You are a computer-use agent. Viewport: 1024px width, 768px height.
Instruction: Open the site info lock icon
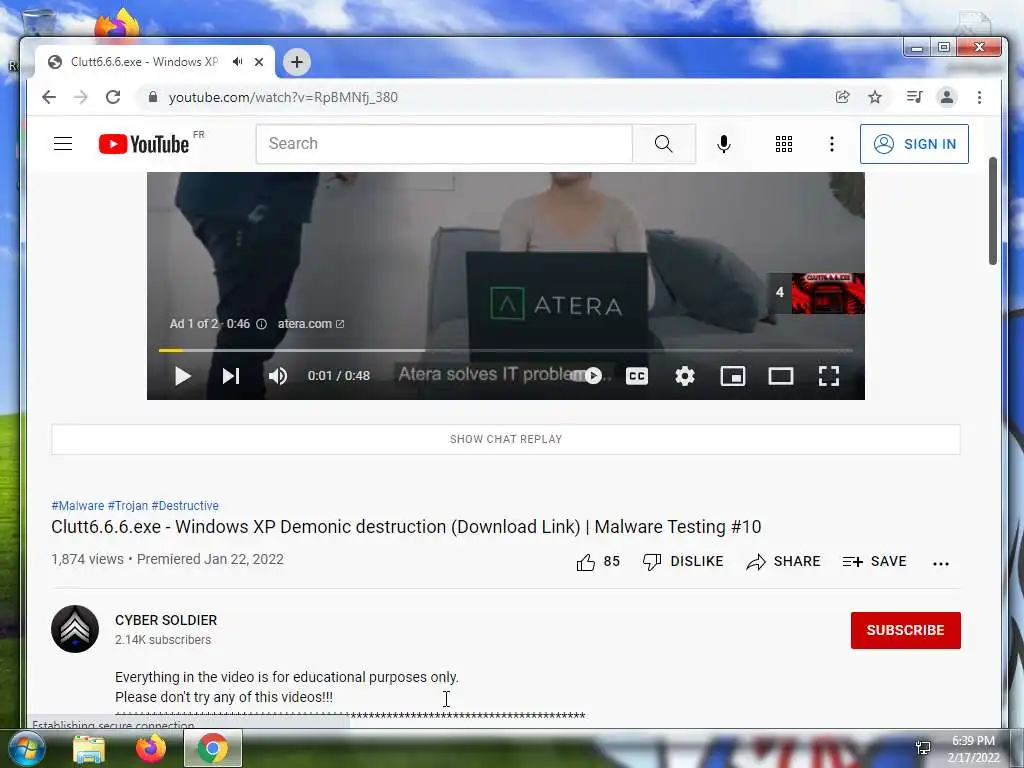(x=153, y=97)
